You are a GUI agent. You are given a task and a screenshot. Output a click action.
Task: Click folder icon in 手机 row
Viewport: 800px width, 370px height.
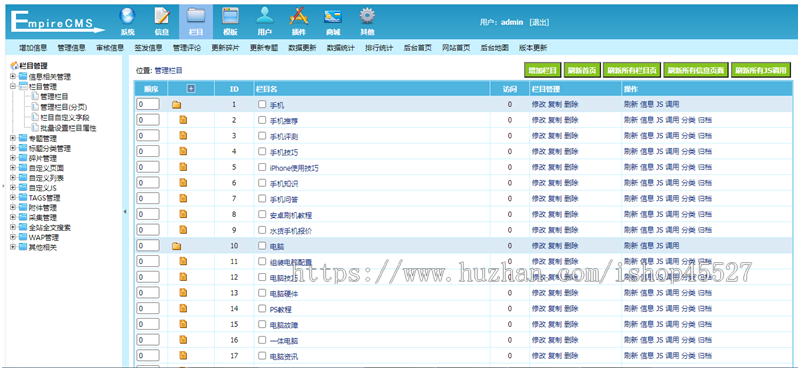click(x=177, y=105)
